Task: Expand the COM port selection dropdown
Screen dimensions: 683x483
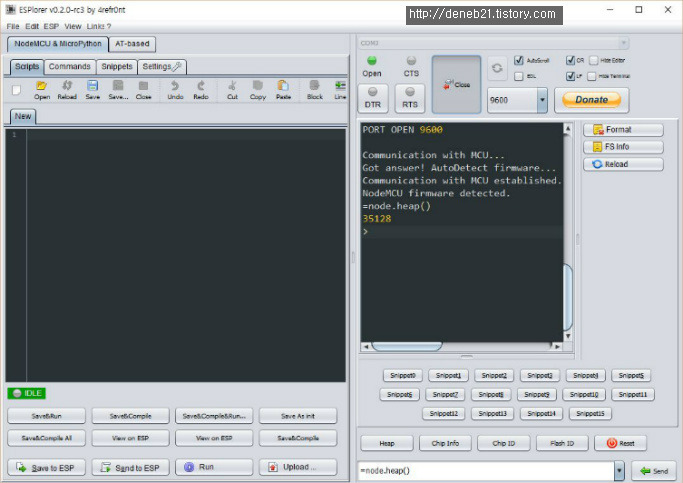Action: click(623, 43)
